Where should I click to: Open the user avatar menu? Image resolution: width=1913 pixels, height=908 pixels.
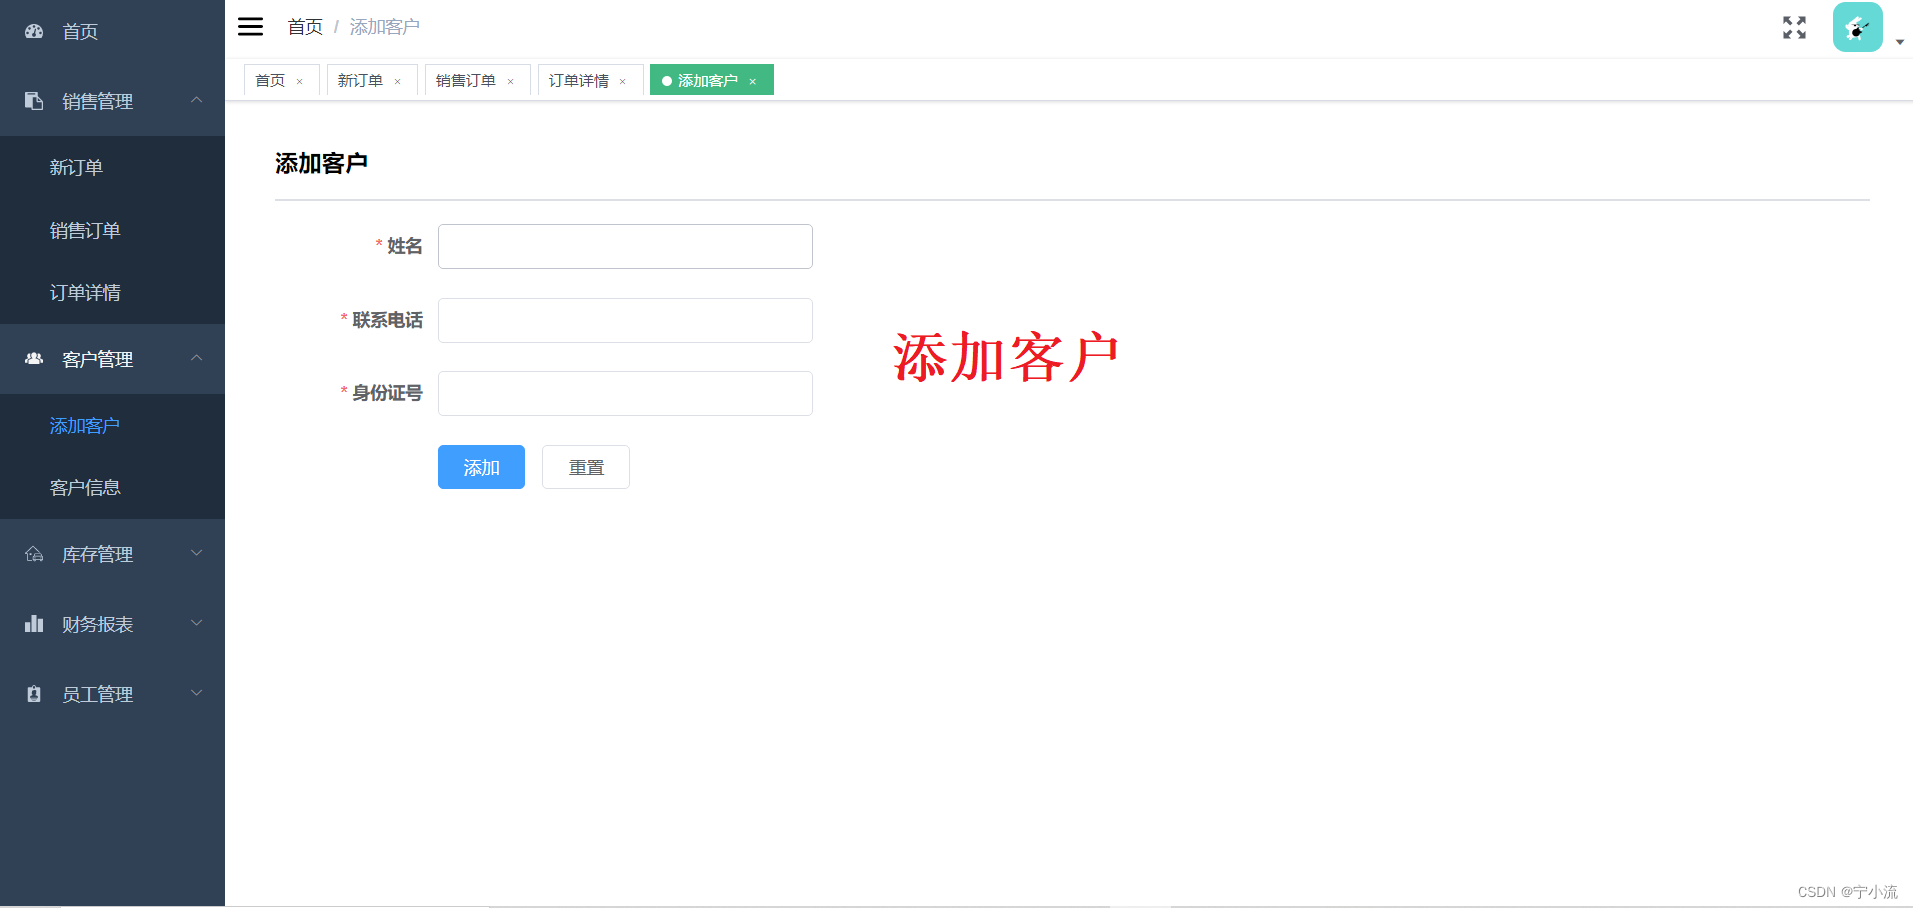(x=1857, y=27)
